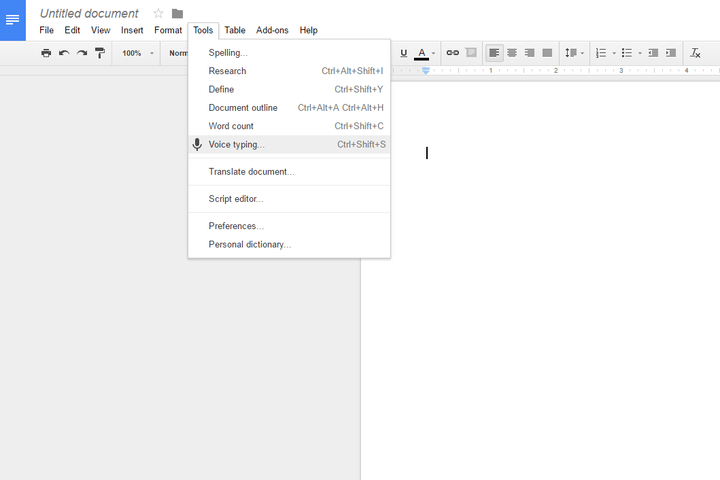Click the clear formatting icon

[x=695, y=53]
